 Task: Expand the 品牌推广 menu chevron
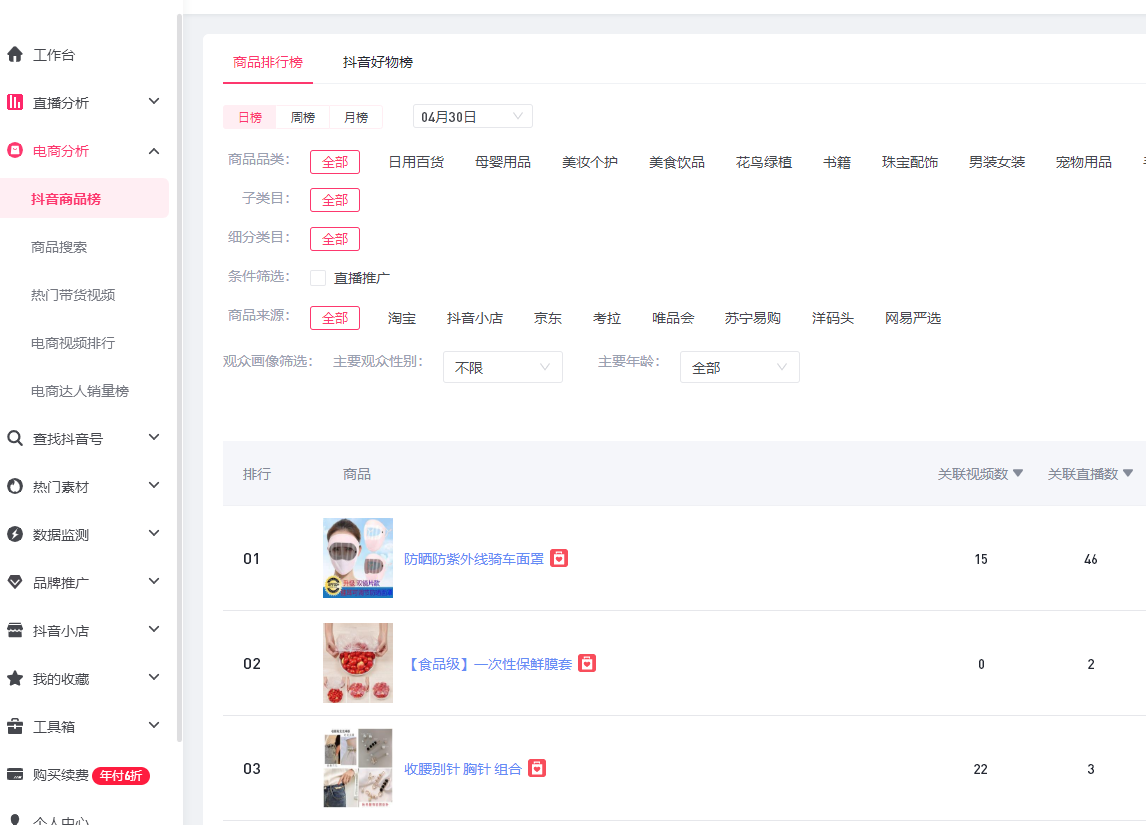(x=153, y=581)
